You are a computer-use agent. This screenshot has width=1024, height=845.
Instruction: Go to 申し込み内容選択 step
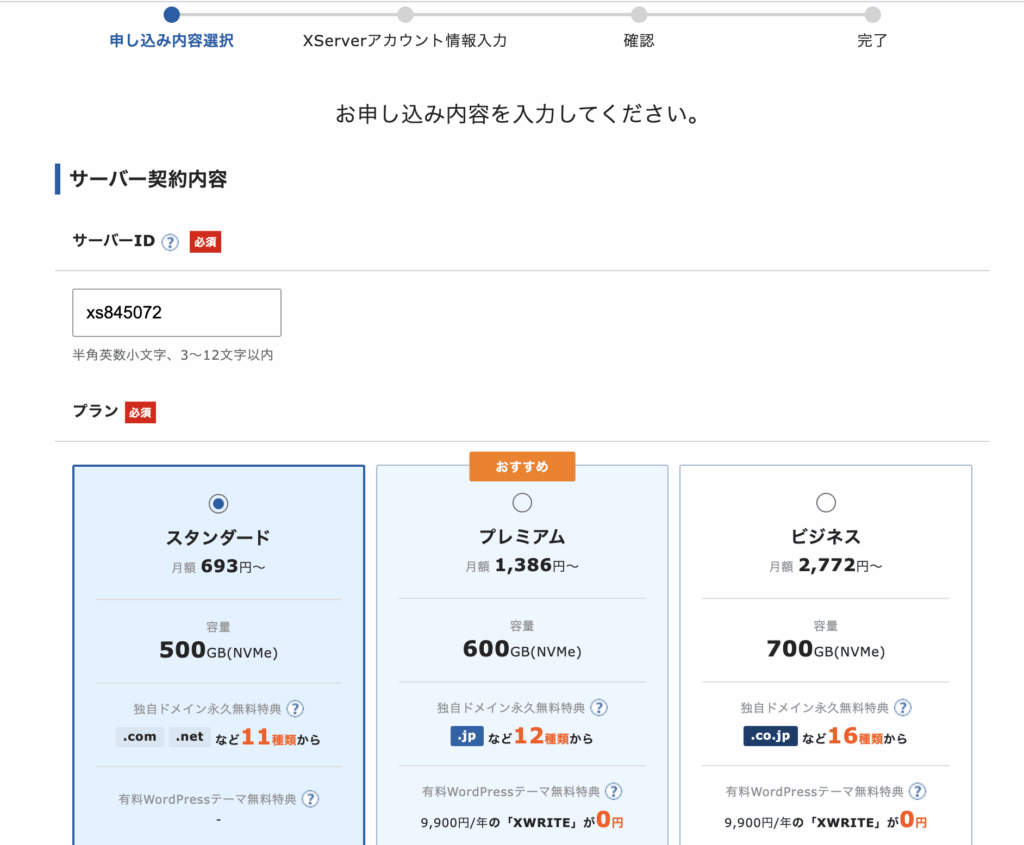(171, 41)
